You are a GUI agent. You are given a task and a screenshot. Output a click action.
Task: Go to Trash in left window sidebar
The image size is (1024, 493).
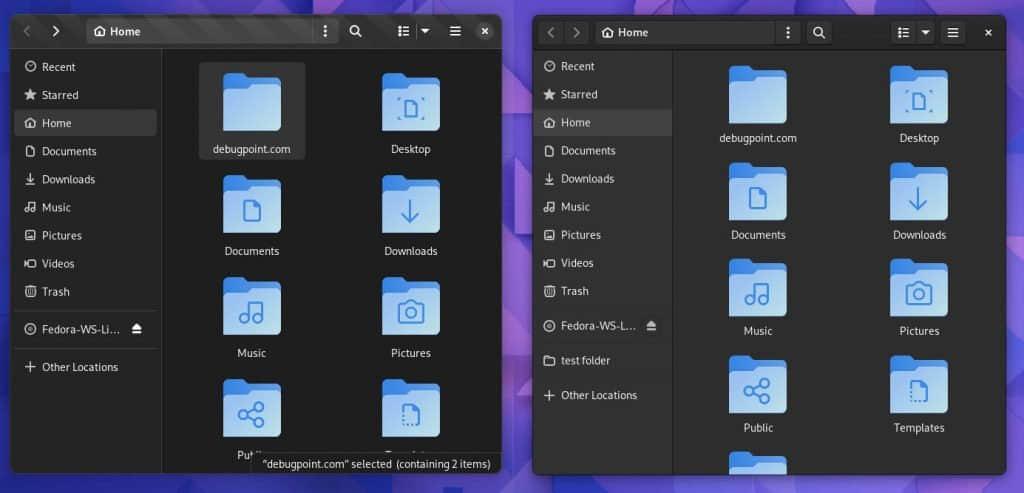click(x=56, y=292)
